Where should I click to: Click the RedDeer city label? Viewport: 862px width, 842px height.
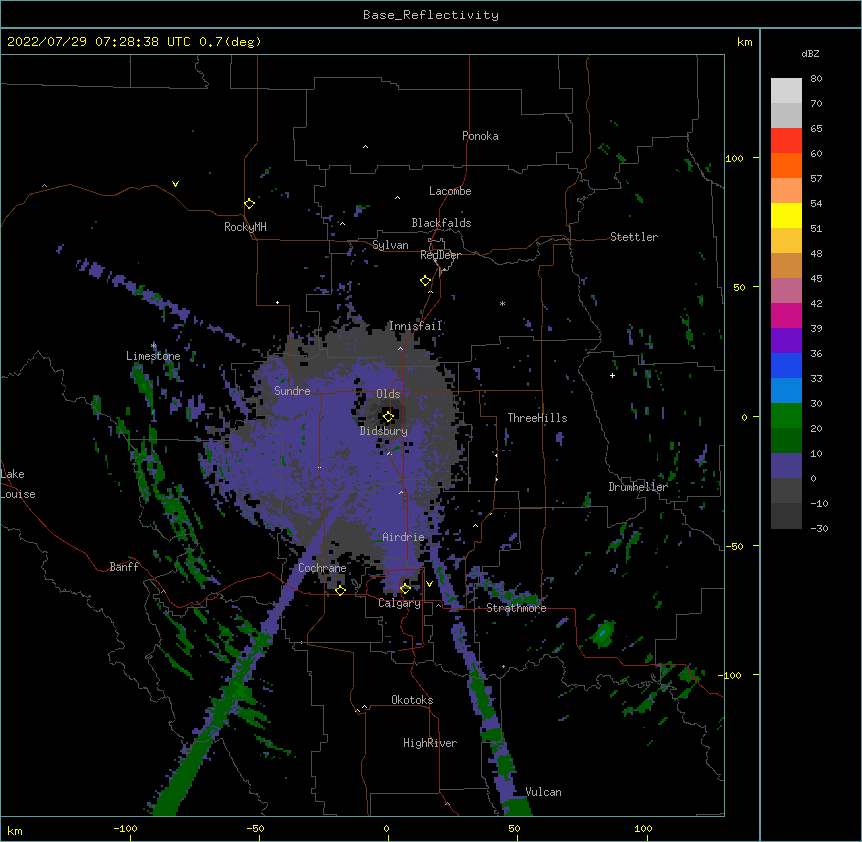440,255
